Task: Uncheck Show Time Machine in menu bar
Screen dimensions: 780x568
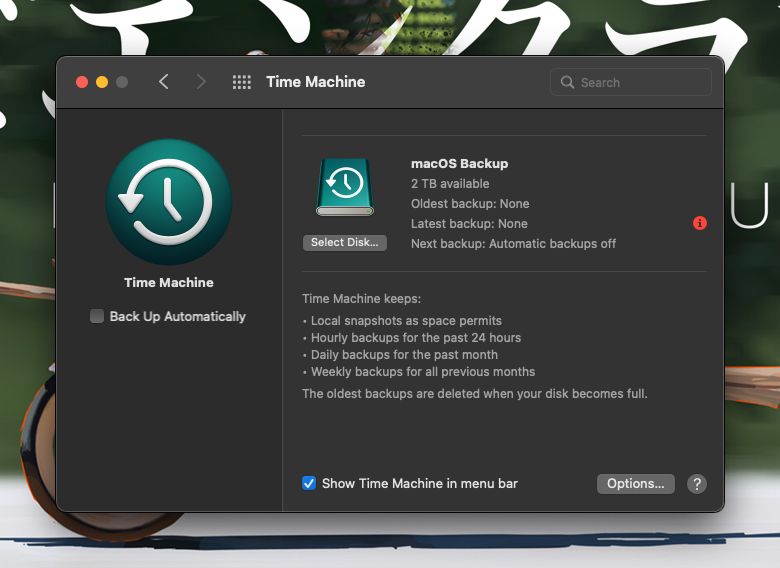Action: point(309,483)
